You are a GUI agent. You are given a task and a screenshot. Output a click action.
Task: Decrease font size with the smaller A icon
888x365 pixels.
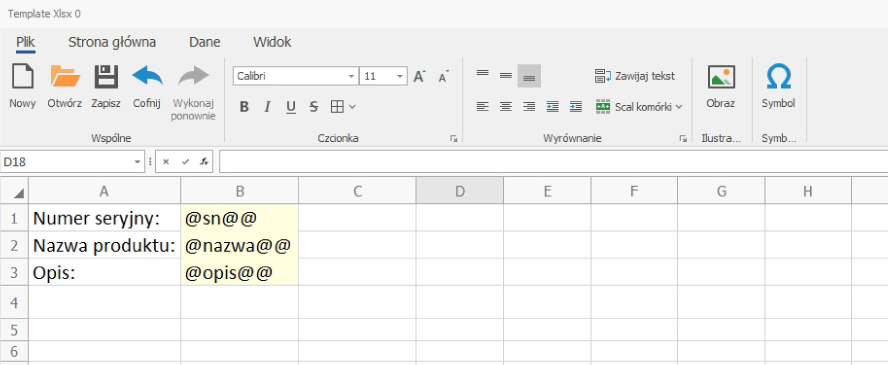(x=443, y=76)
